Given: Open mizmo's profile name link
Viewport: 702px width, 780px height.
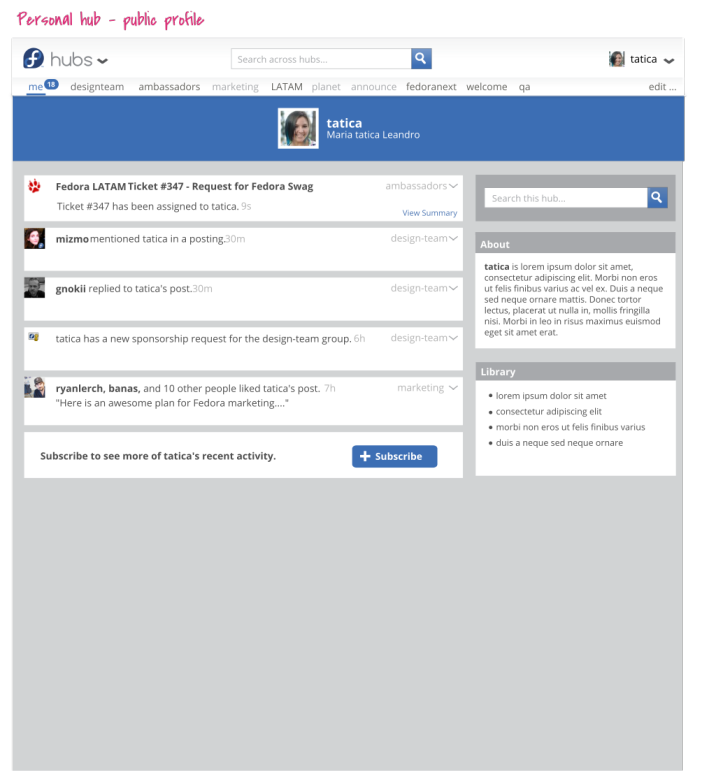Looking at the screenshot, I should click(72, 239).
